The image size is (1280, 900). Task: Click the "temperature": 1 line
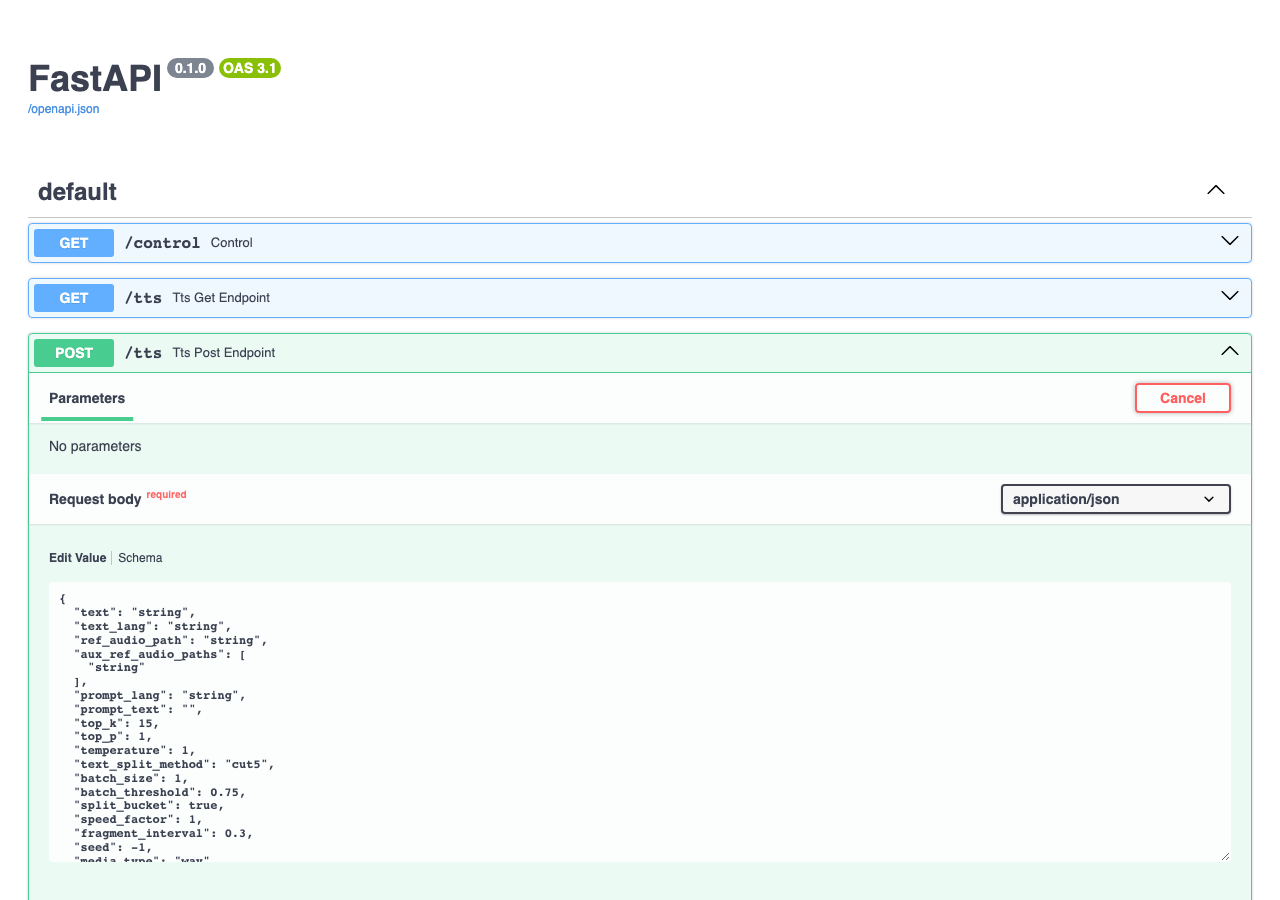tap(134, 750)
